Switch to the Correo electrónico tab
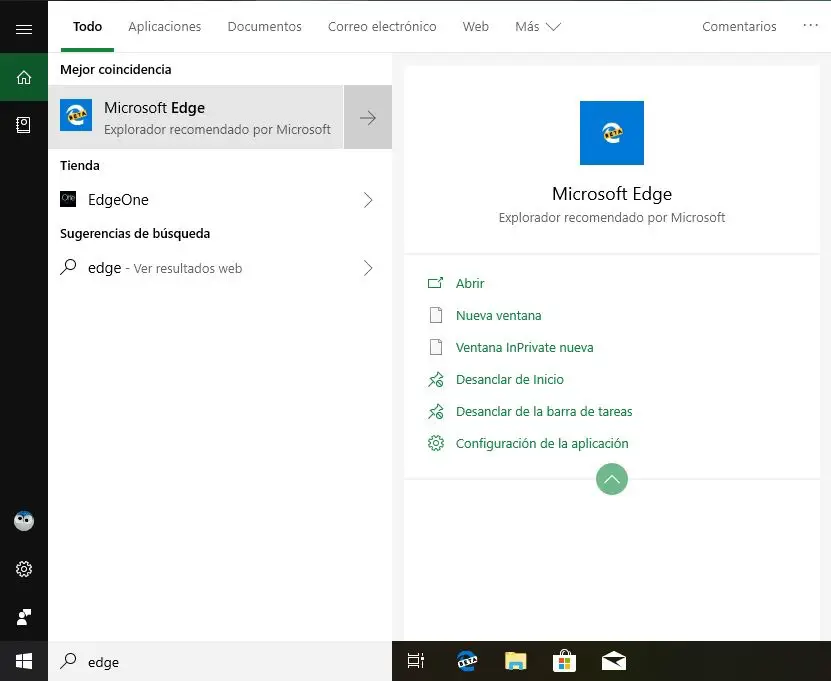Screen dimensions: 831x681 tap(382, 26)
